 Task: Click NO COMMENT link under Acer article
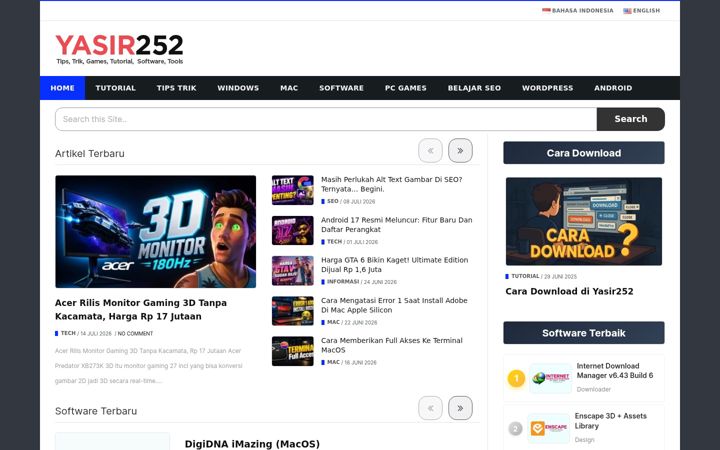[x=135, y=333]
